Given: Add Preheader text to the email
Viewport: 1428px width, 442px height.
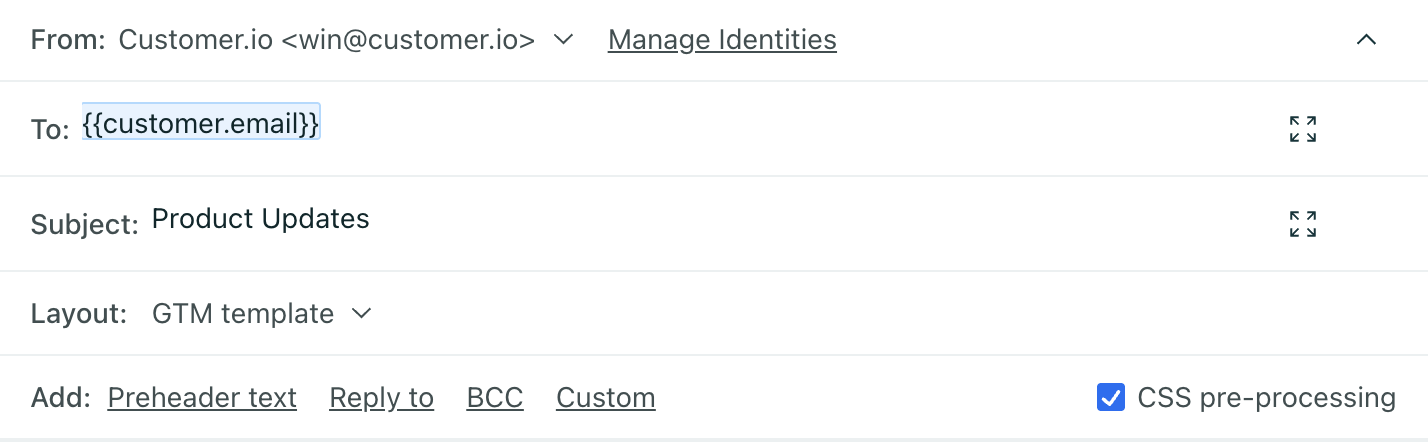Looking at the screenshot, I should coord(202,398).
